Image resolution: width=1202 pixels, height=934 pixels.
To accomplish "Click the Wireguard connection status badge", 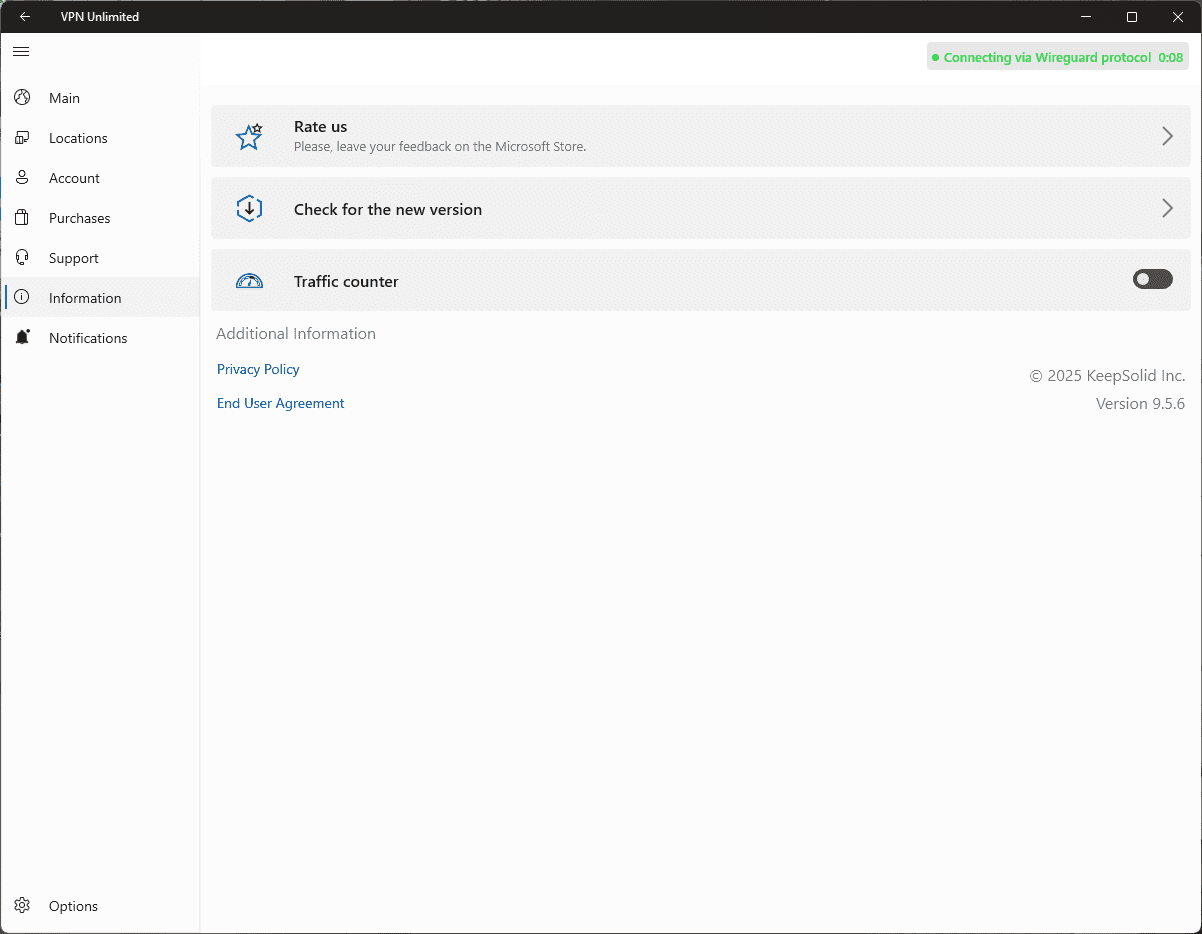I will point(1057,57).
